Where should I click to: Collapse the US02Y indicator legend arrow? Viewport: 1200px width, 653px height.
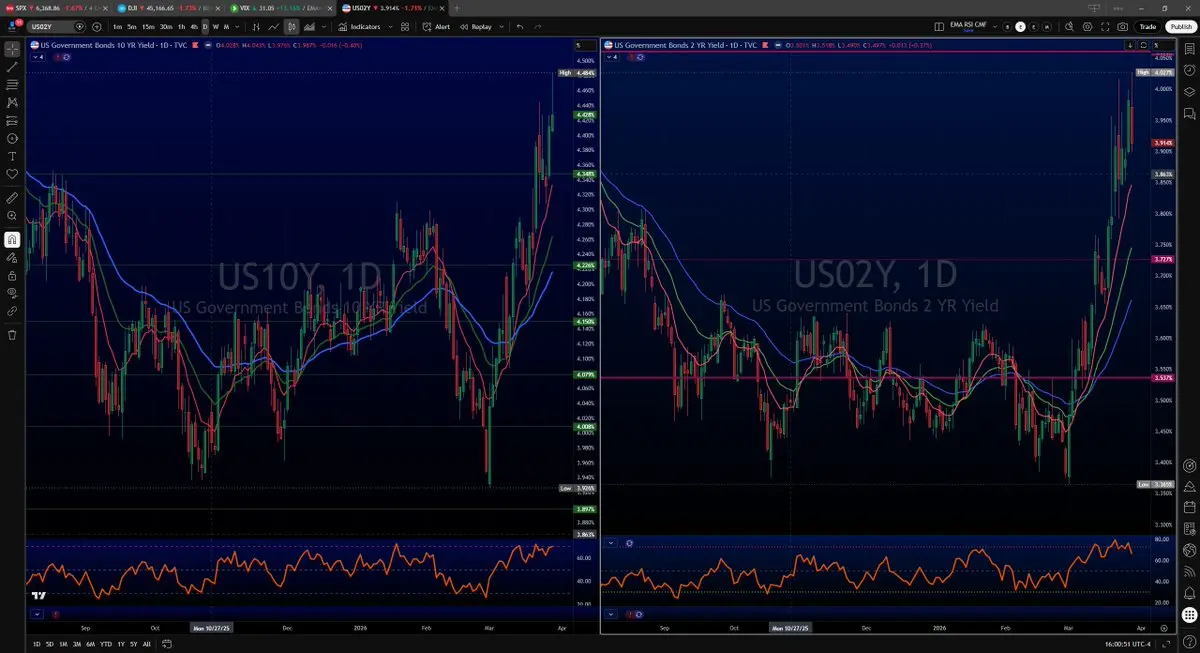click(613, 57)
